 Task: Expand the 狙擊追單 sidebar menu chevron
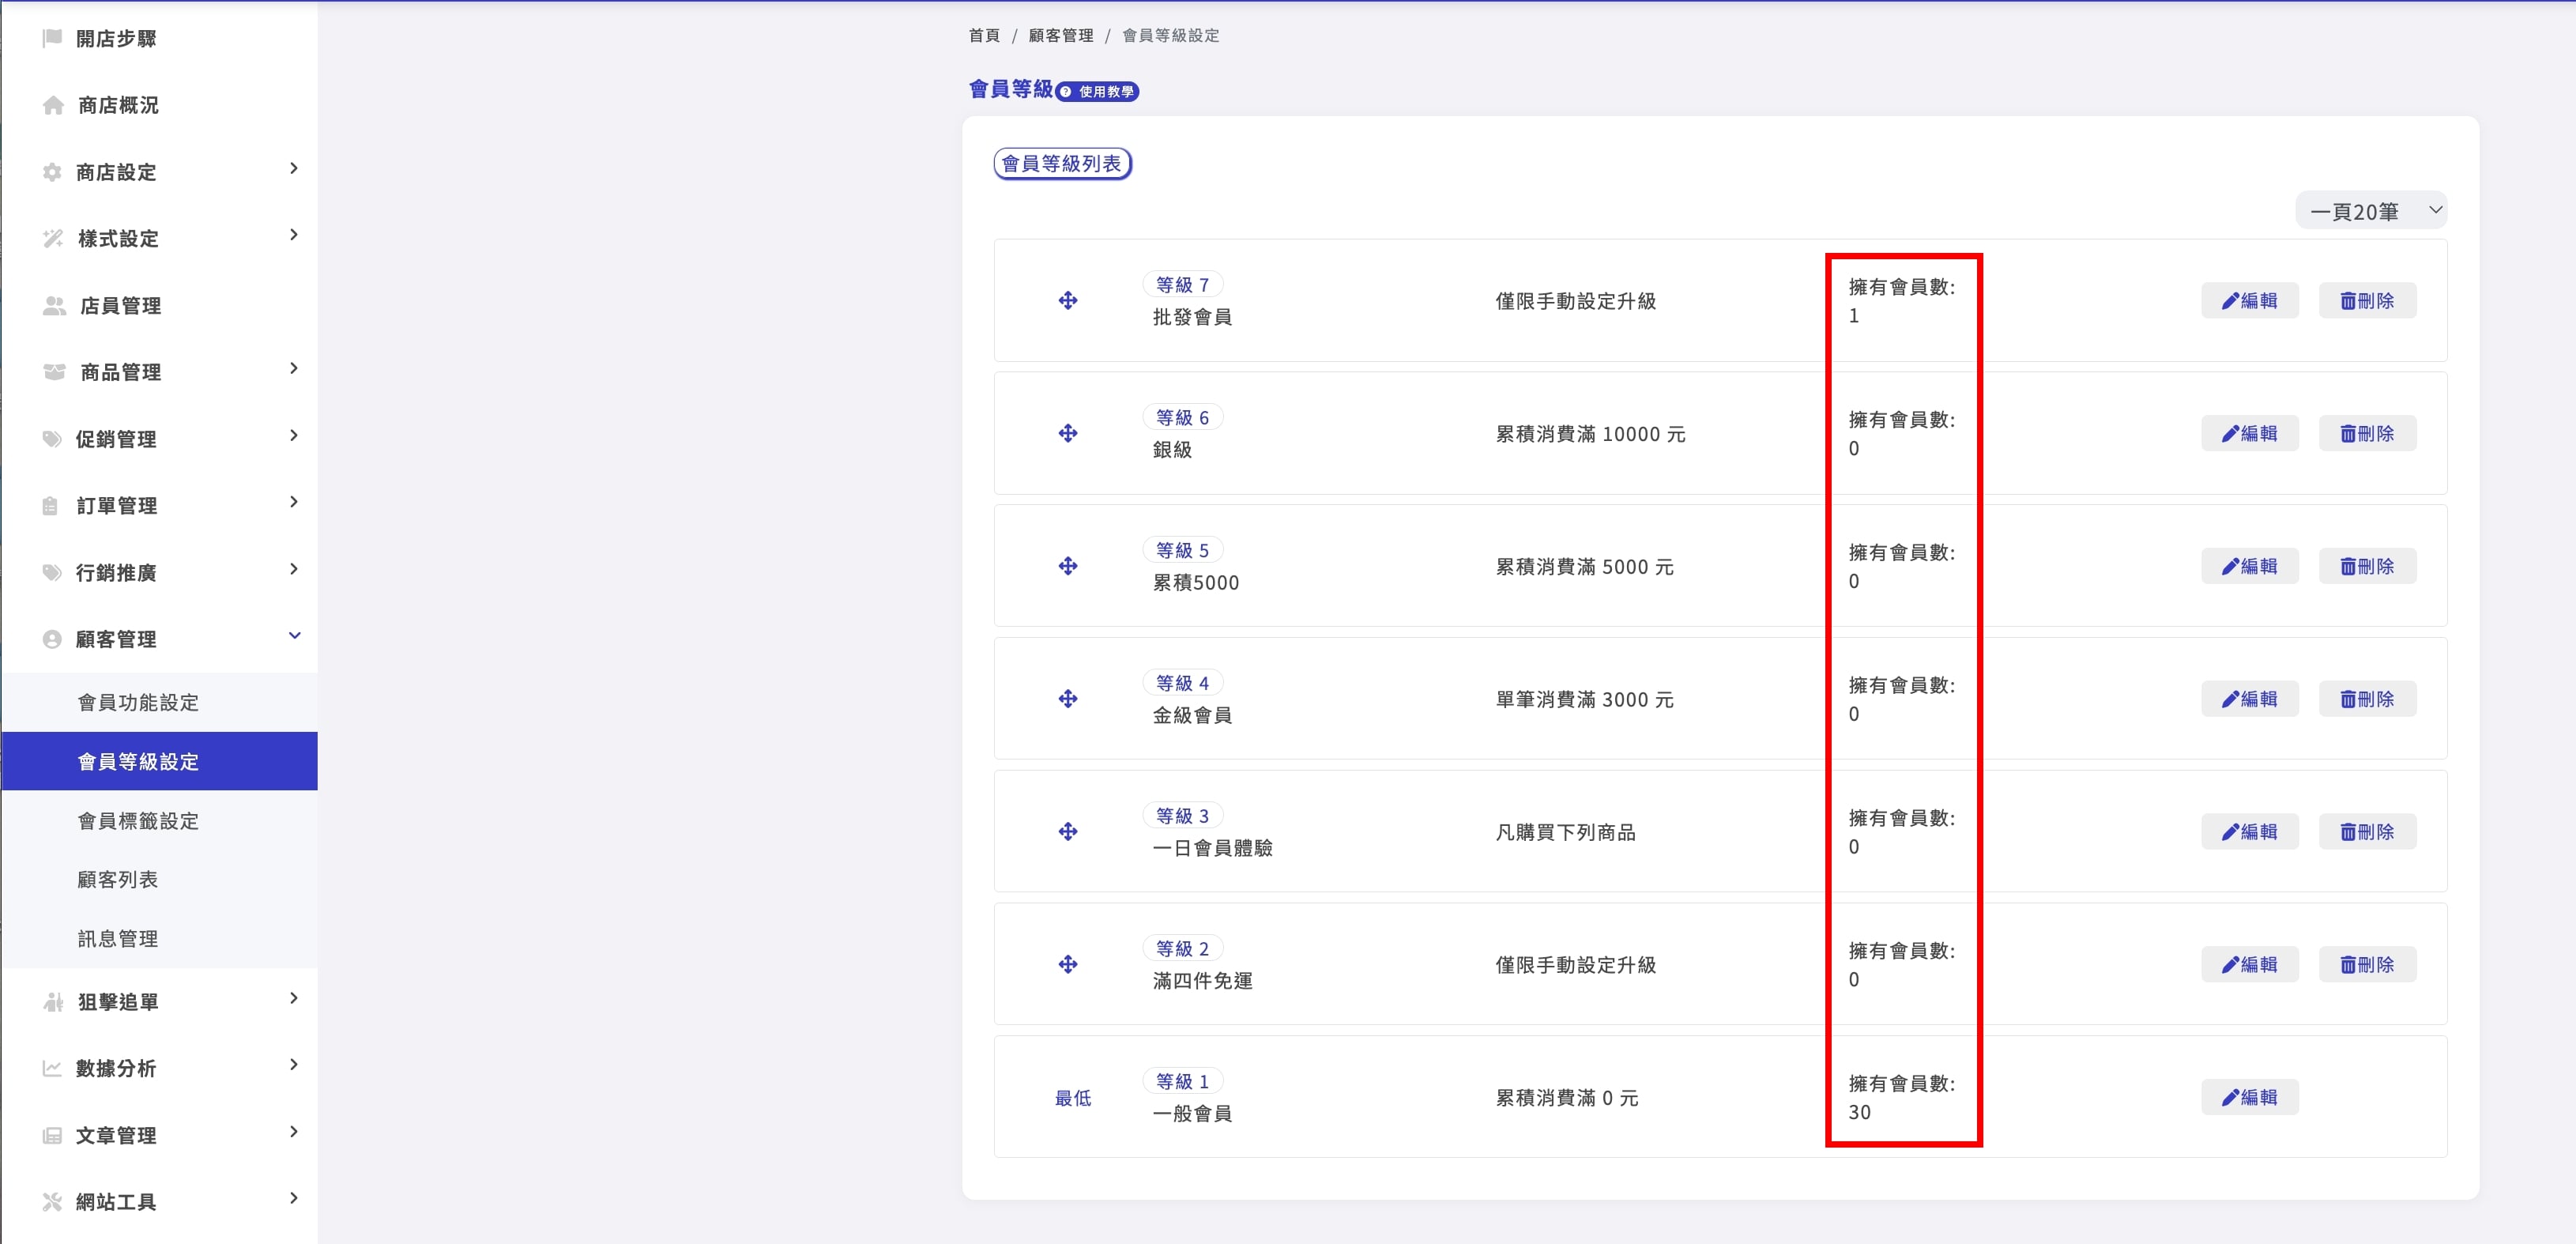tap(293, 998)
